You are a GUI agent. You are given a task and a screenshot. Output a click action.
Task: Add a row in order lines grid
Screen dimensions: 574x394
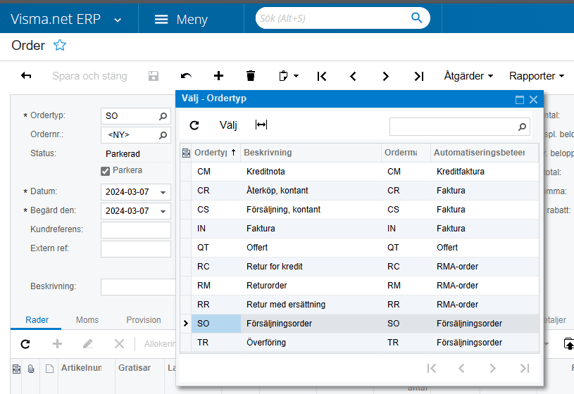[57, 344]
